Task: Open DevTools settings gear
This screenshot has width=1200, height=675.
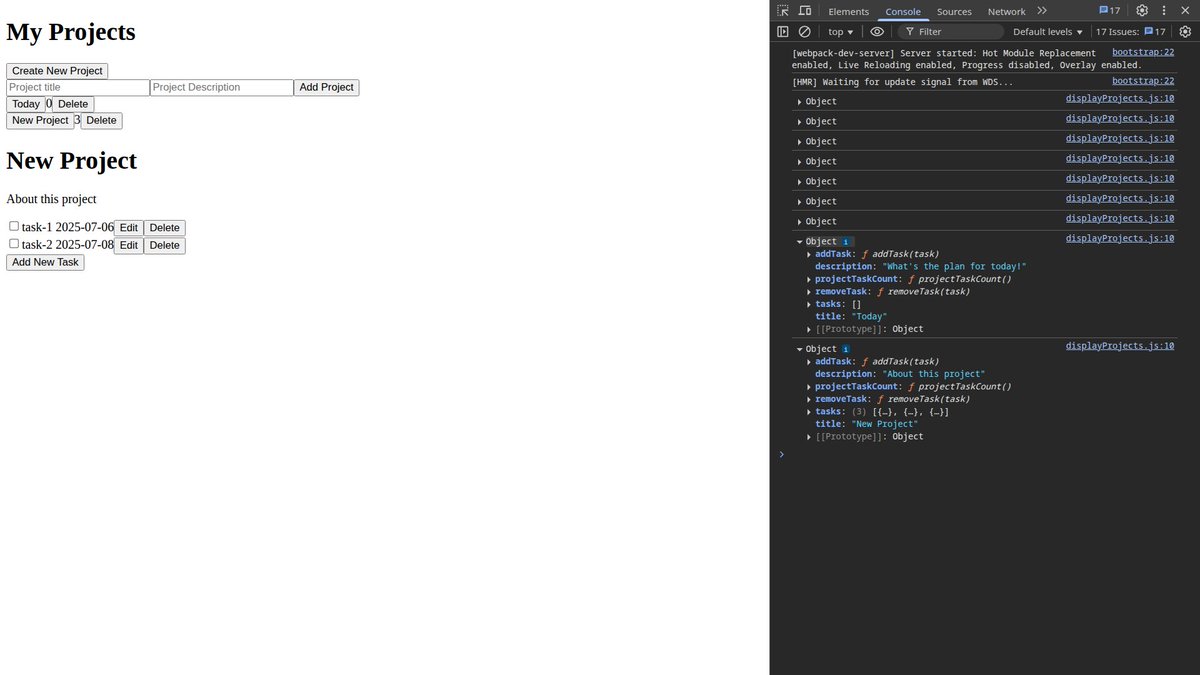Action: (x=1142, y=11)
